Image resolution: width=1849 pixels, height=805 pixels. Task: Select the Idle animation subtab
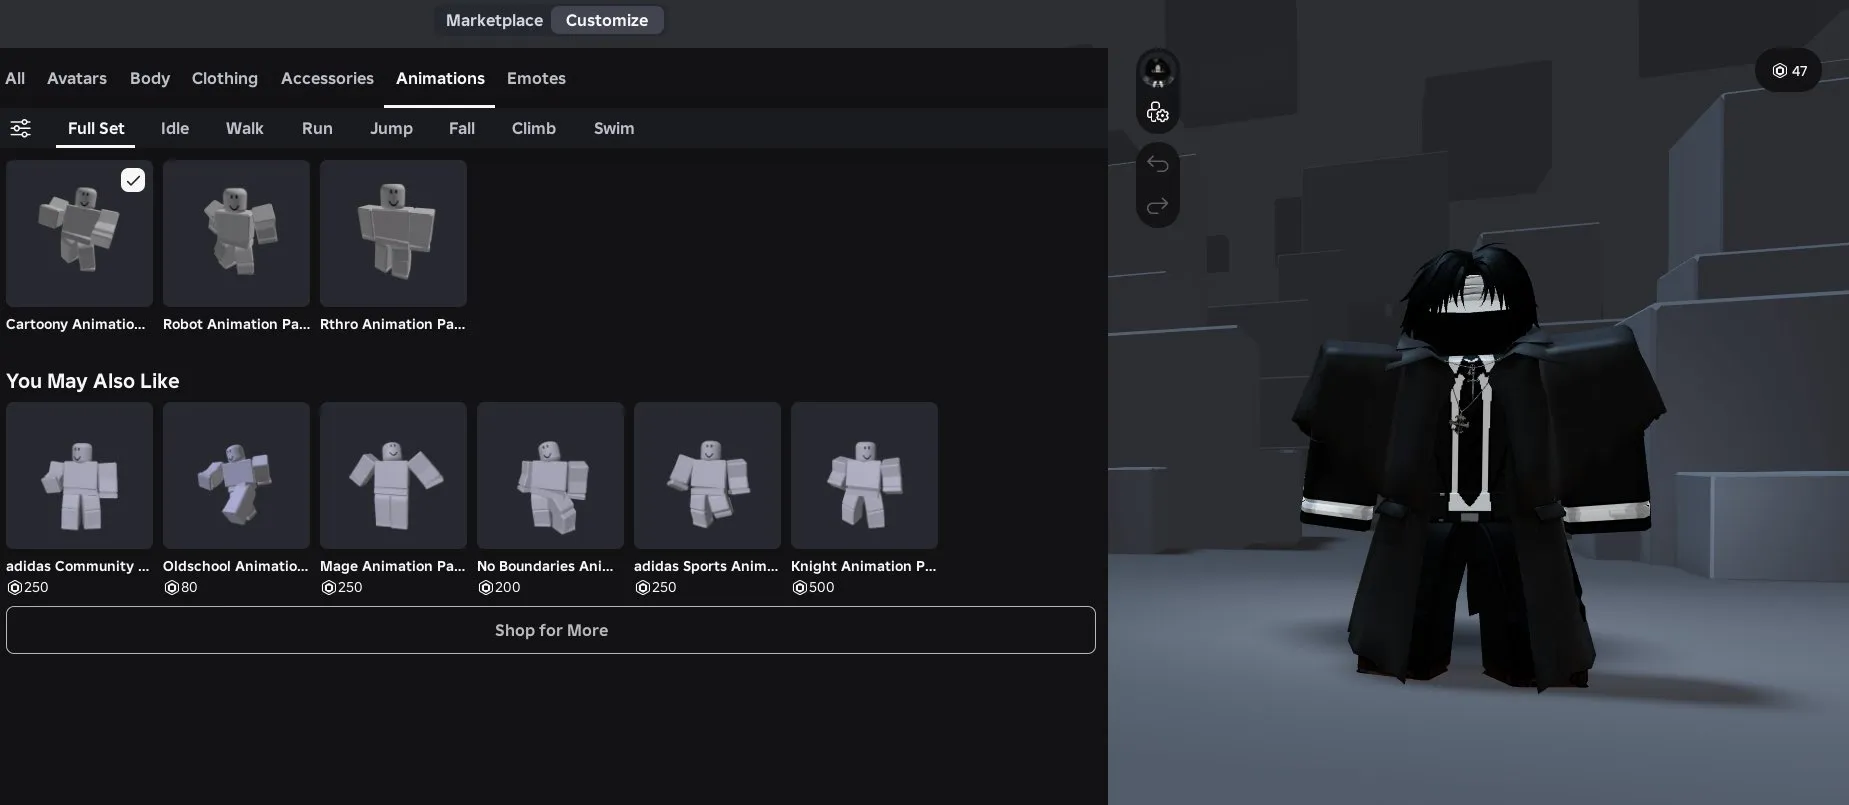click(175, 128)
